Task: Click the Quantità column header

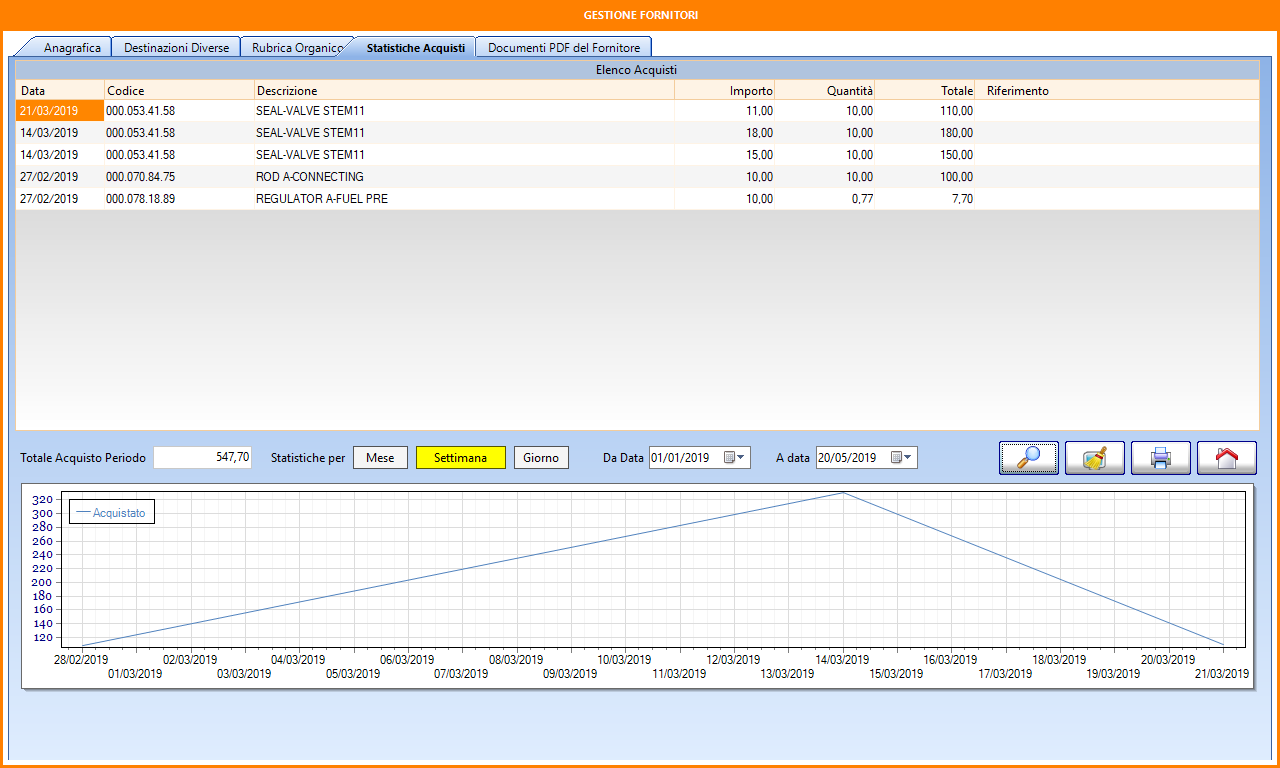Action: pyautogui.click(x=825, y=90)
